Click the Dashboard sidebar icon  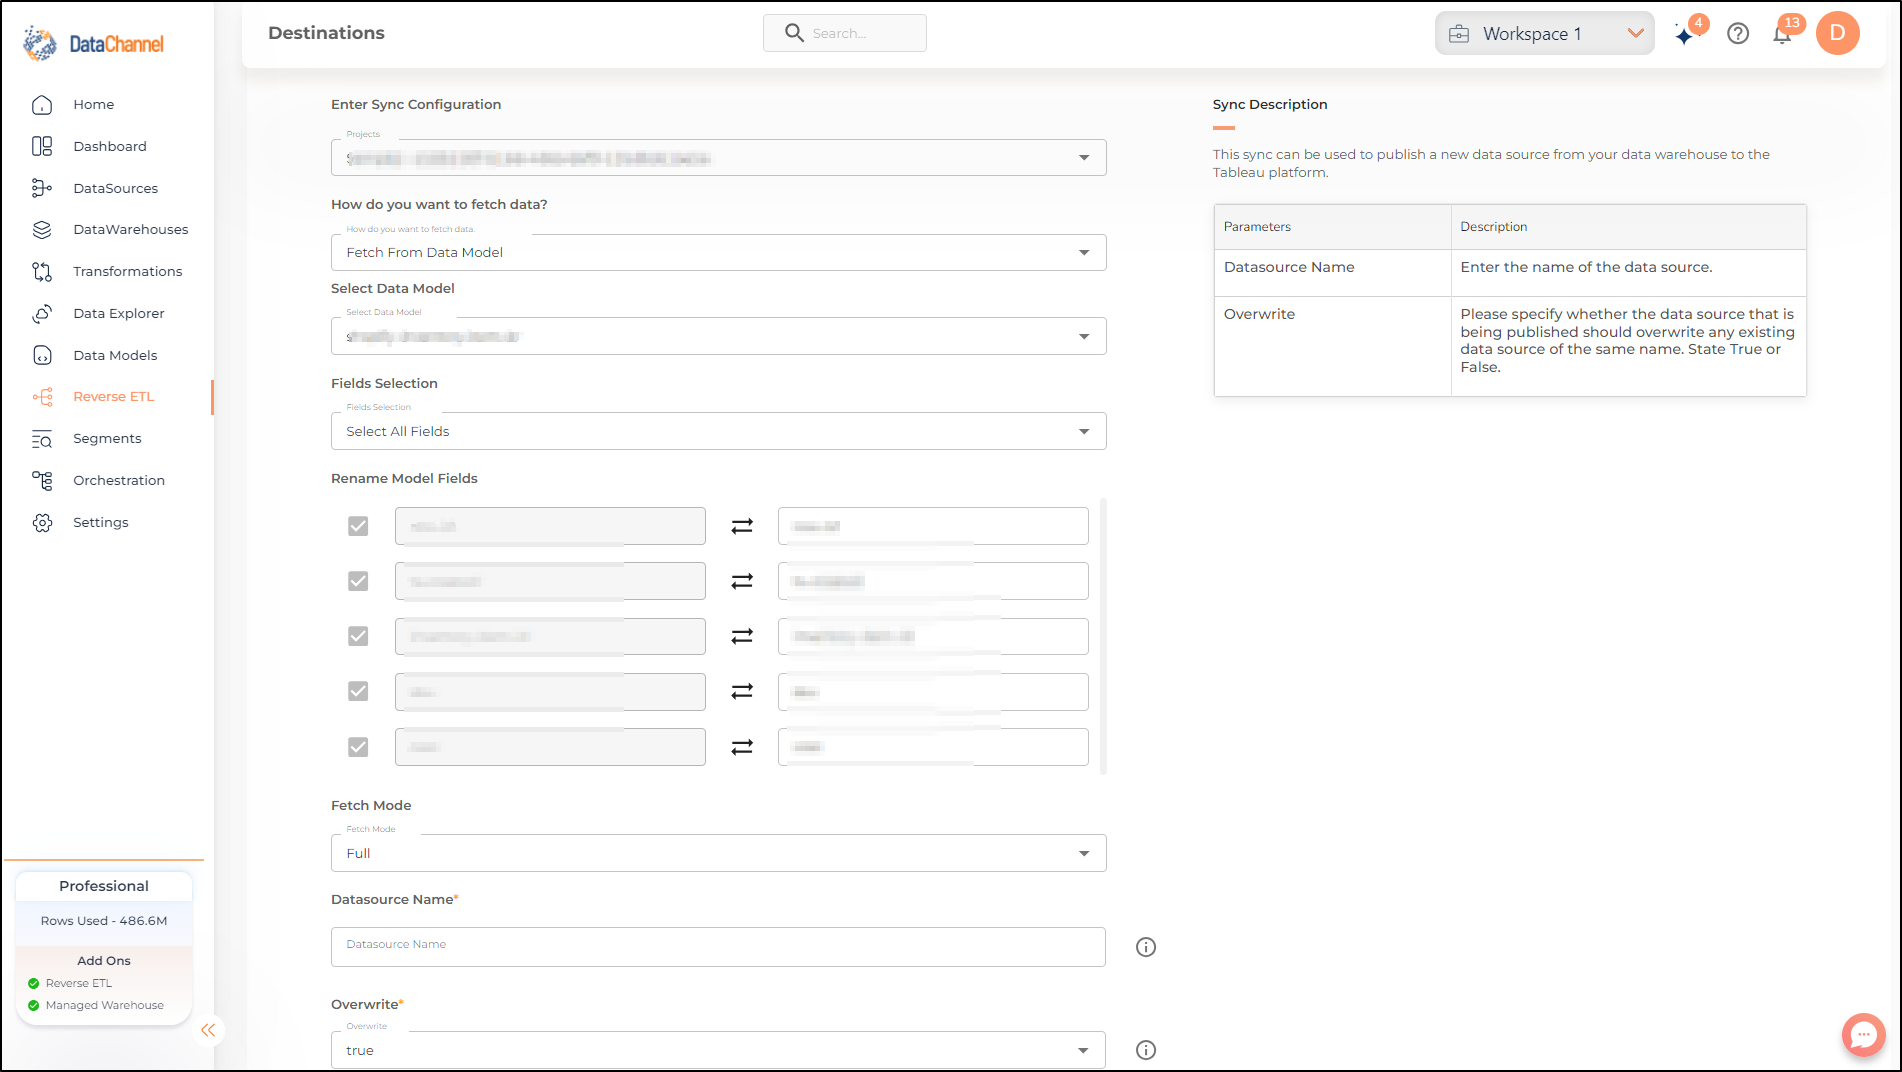pyautogui.click(x=42, y=146)
